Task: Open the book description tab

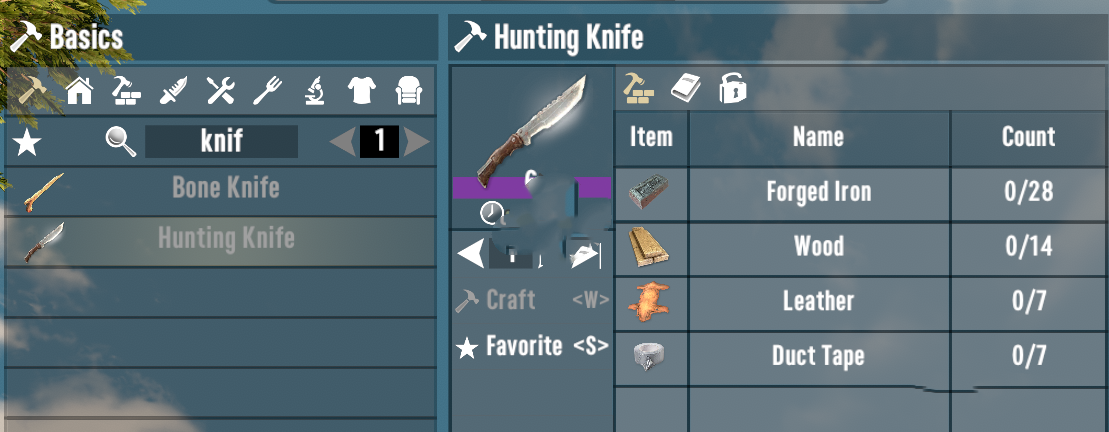Action: point(685,89)
